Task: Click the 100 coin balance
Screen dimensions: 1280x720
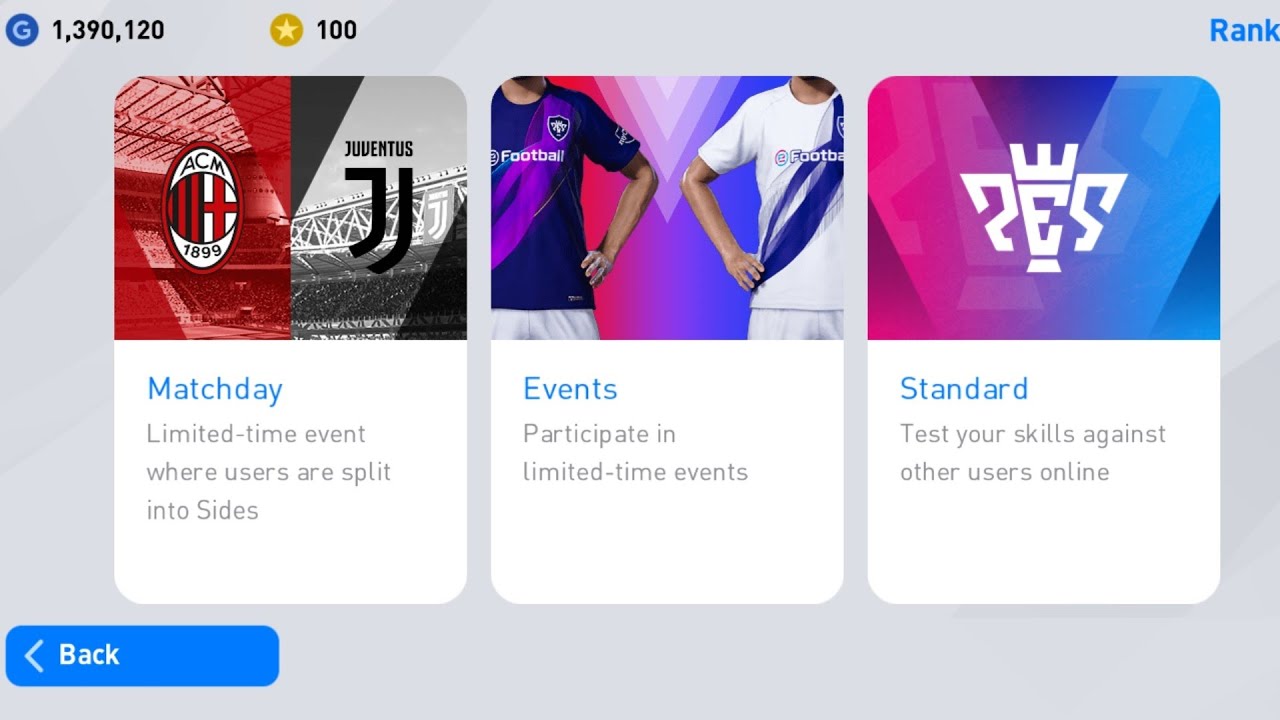Action: pos(336,30)
